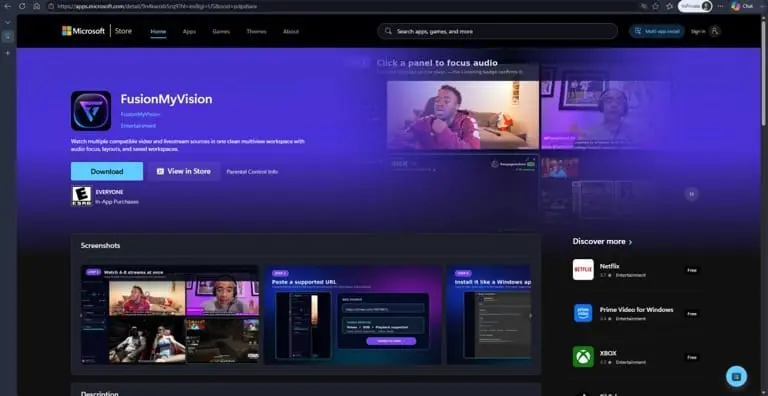The image size is (768, 396).
Task: Click the Free badge beside Netflix
Action: (692, 270)
